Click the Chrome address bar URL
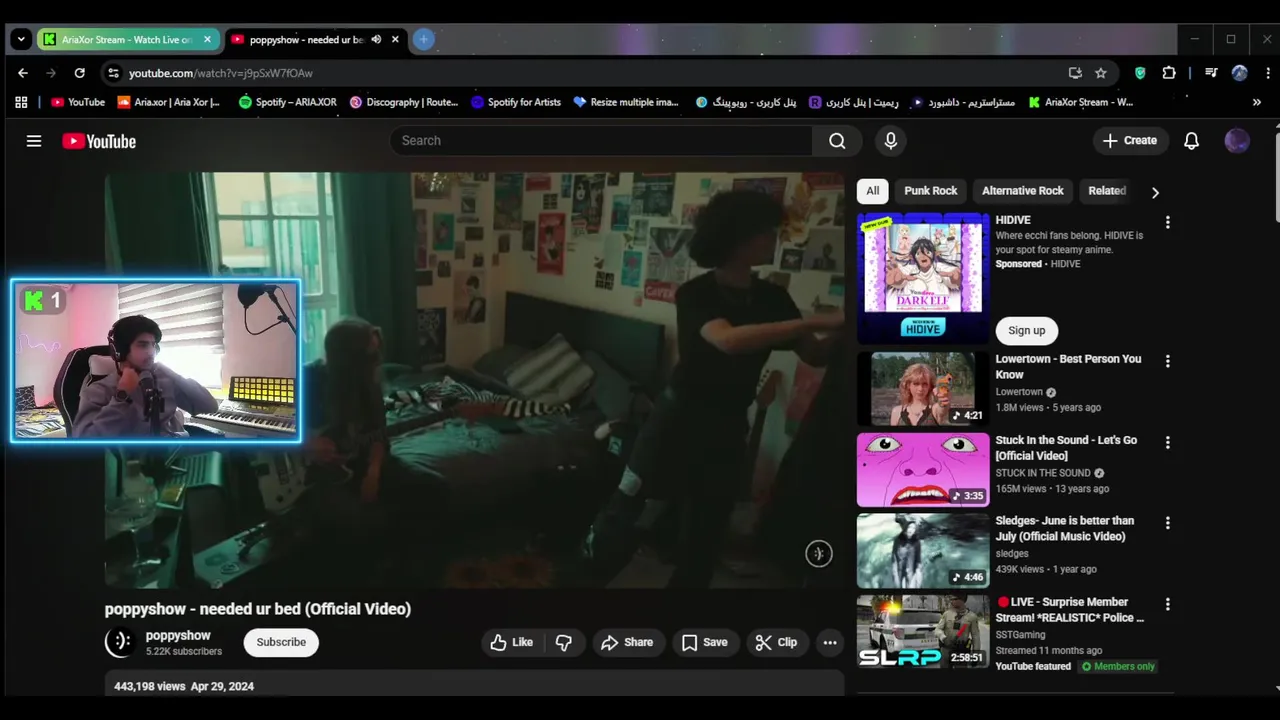The height and width of the screenshot is (720, 1280). pos(221,73)
